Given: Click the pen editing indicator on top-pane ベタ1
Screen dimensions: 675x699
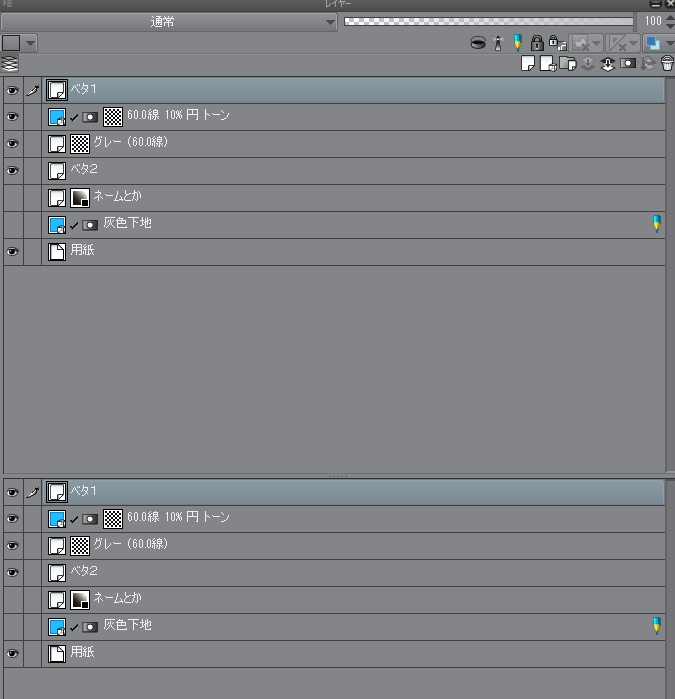Looking at the screenshot, I should [x=33, y=90].
